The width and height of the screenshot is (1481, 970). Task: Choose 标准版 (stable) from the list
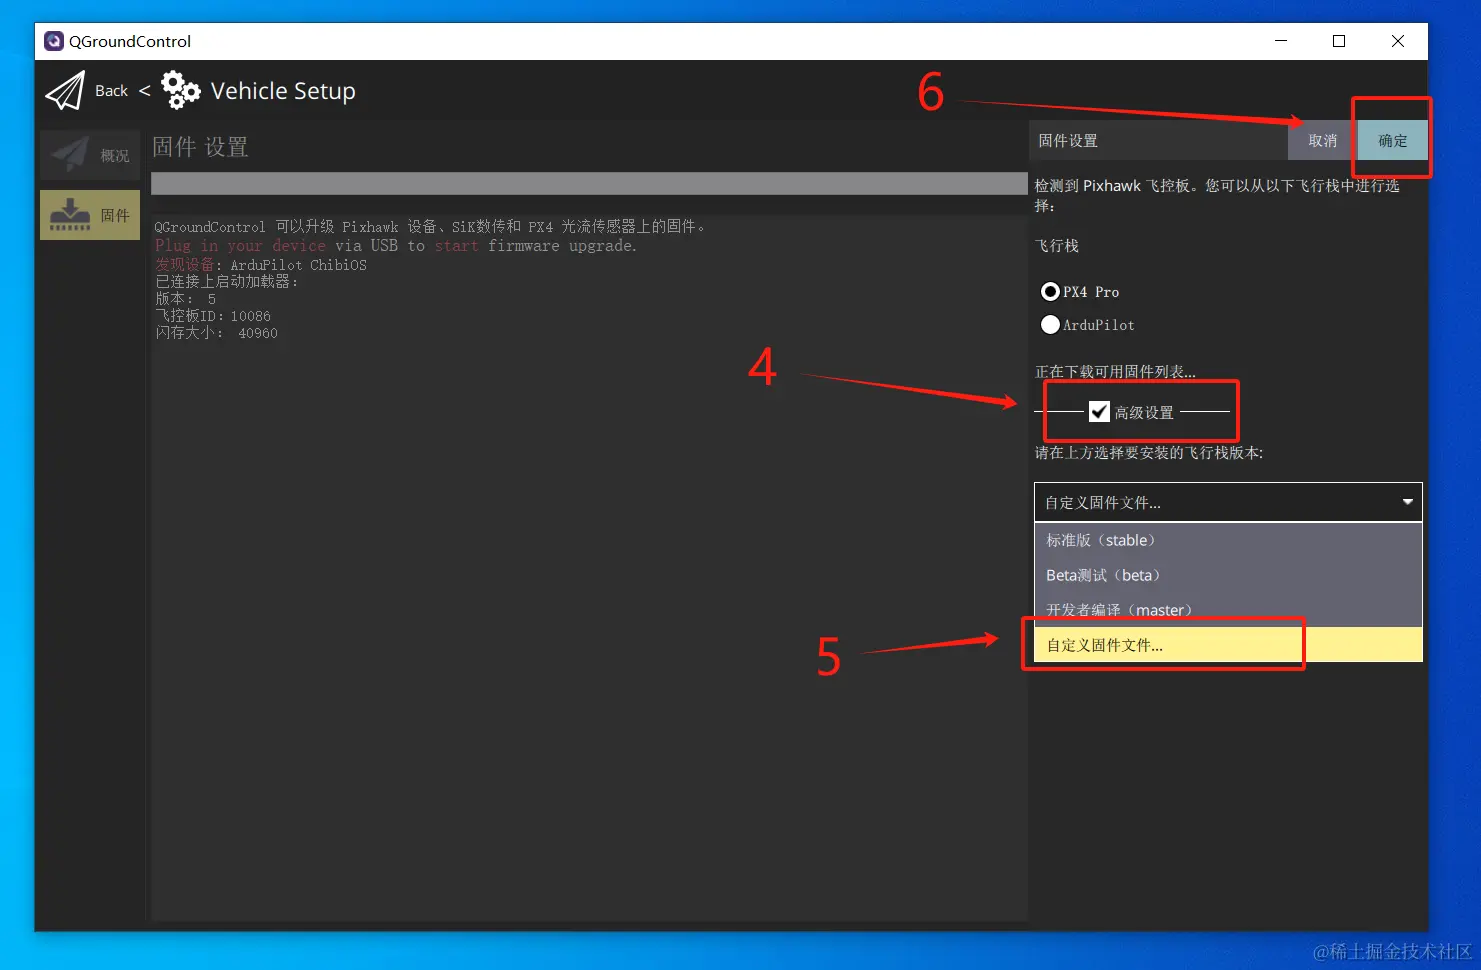(x=1228, y=540)
